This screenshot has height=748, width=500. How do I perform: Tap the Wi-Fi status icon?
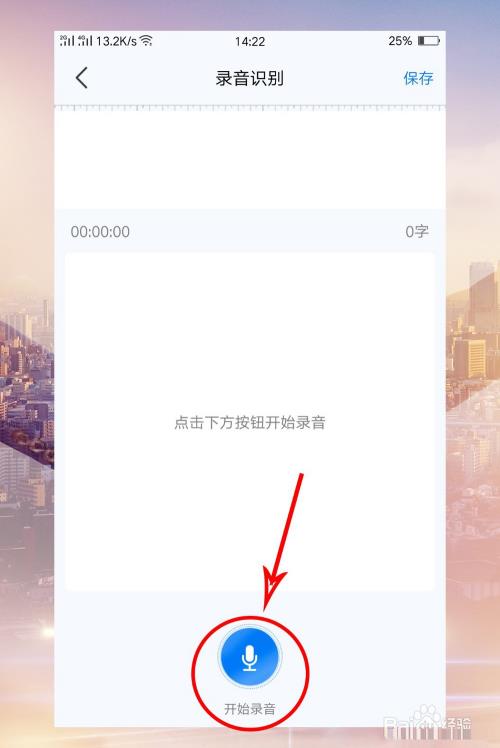click(x=146, y=41)
